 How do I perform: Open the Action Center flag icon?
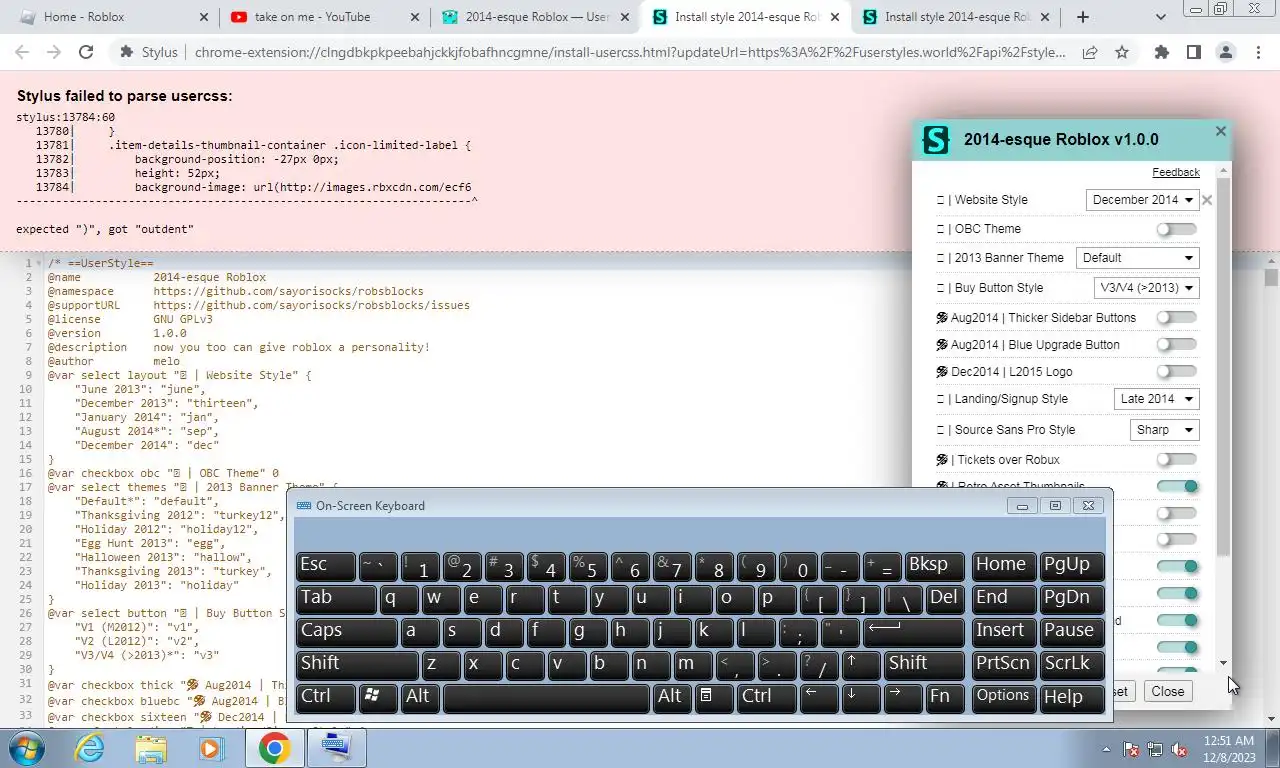pyautogui.click(x=1132, y=749)
